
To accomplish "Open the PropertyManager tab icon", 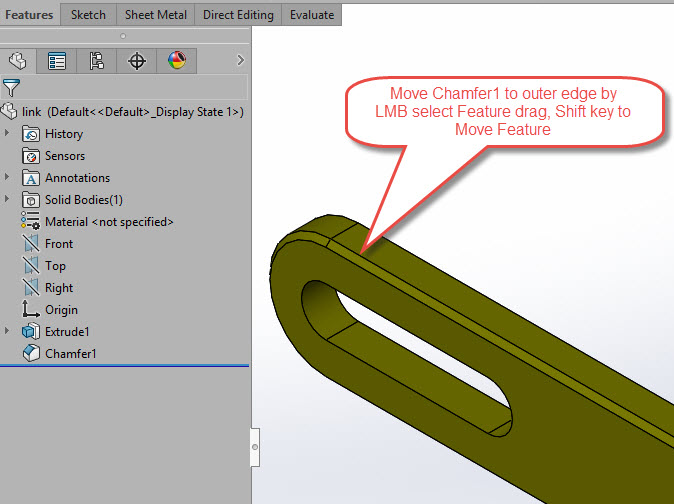I will pos(57,61).
